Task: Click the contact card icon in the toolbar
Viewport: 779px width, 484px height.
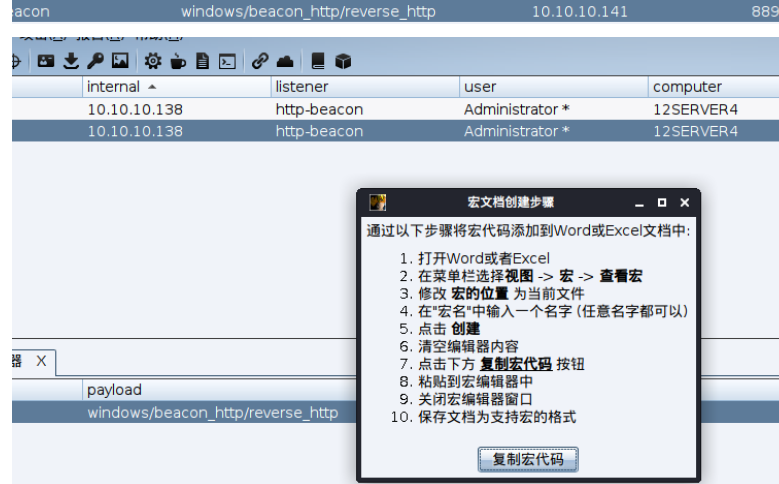Action: click(x=46, y=61)
